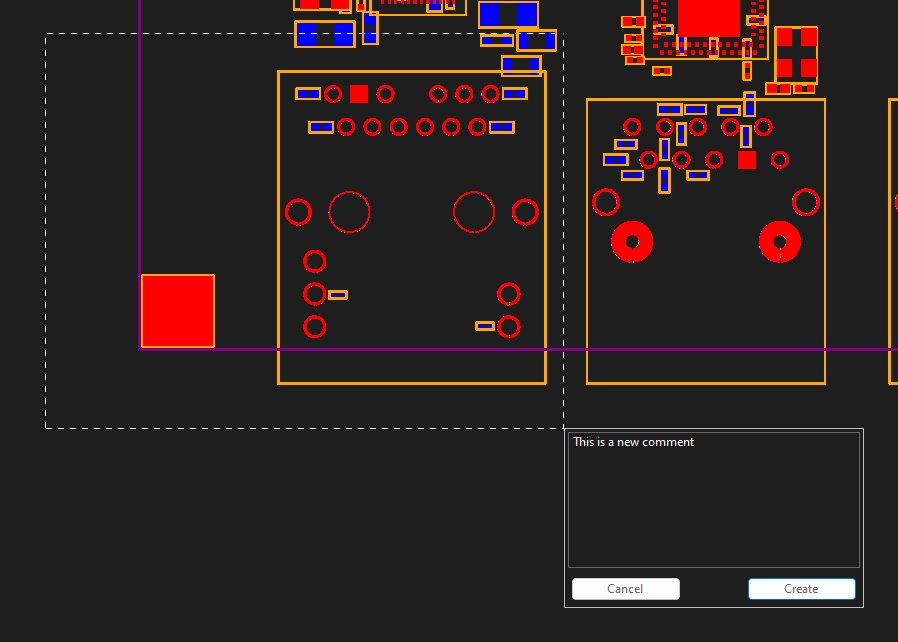Select the right component's orange outline
Image resolution: width=898 pixels, height=642 pixels.
click(588, 250)
